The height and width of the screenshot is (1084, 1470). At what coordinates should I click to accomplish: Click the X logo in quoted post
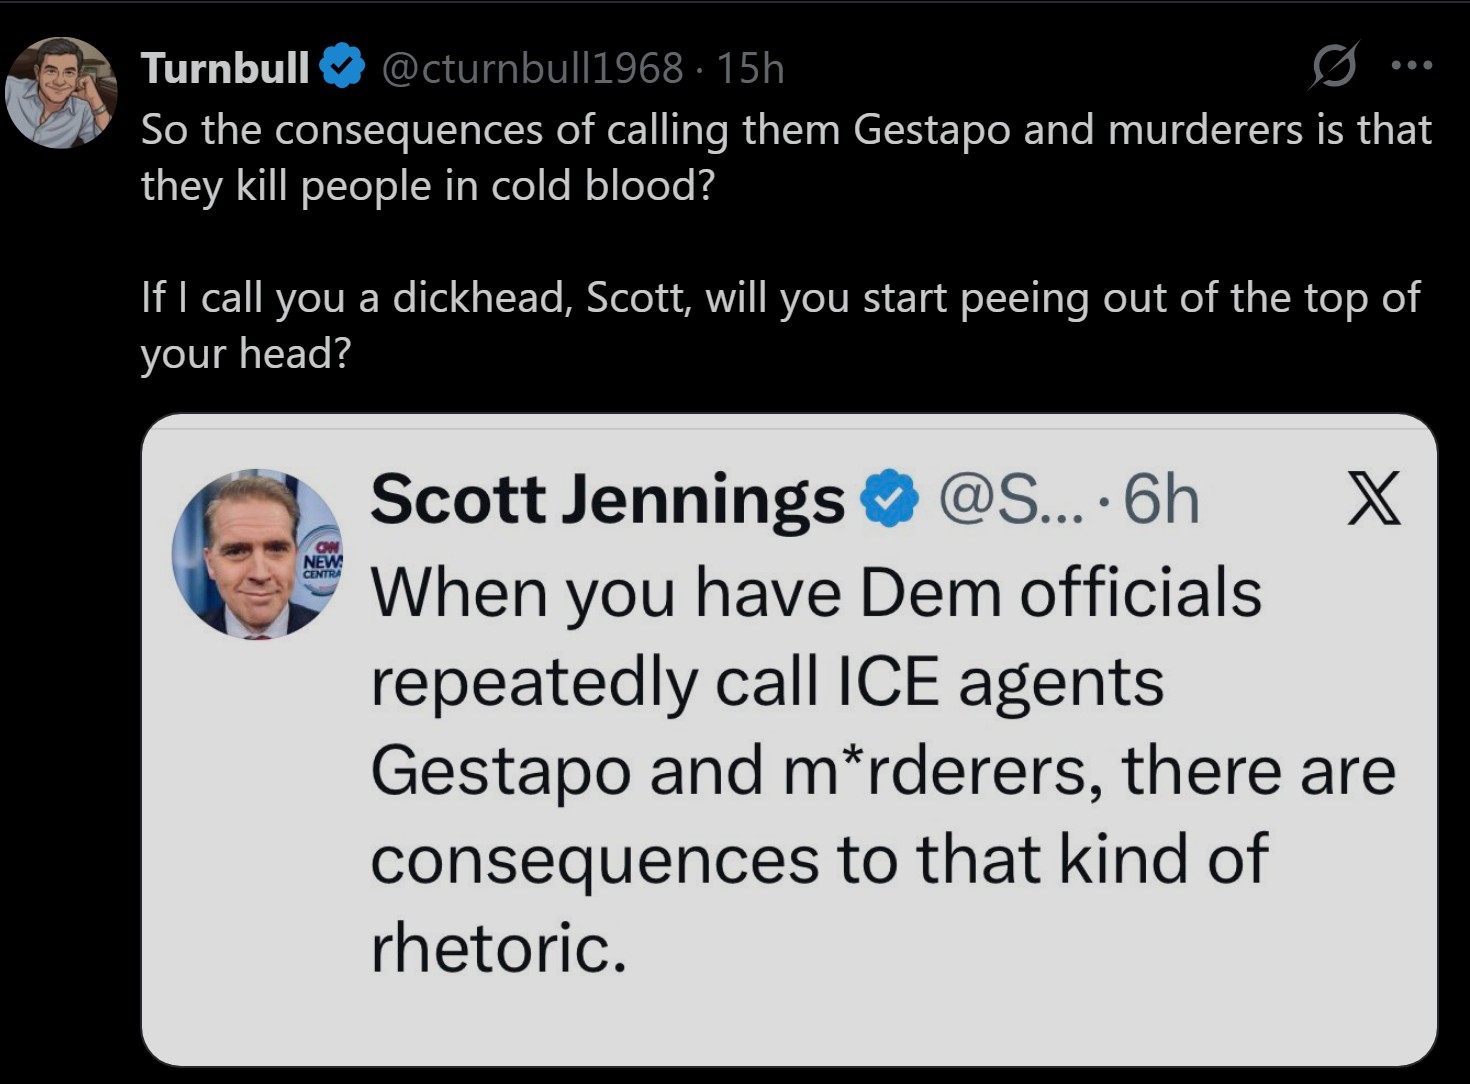click(1374, 498)
